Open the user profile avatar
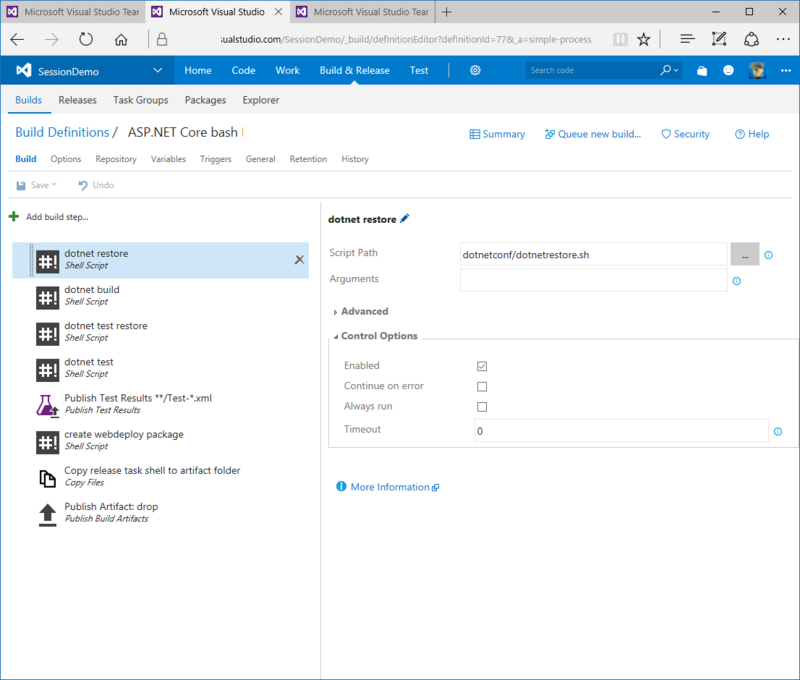The height and width of the screenshot is (680, 800). click(x=757, y=70)
